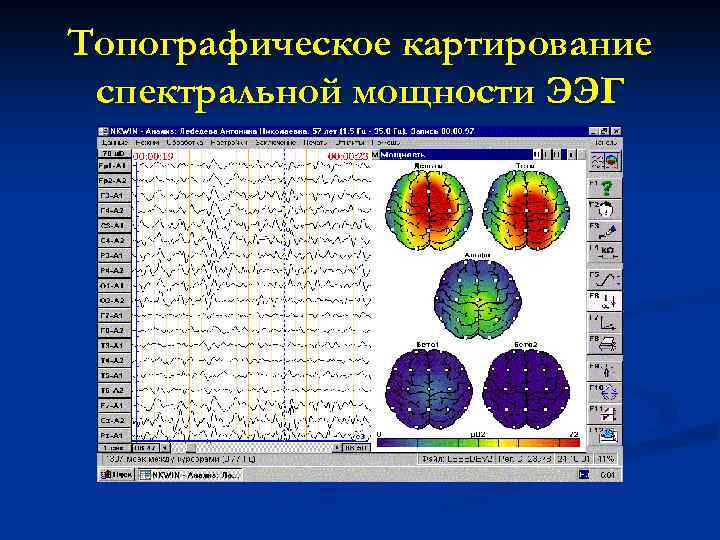Click the cursor interval text in the status bar
This screenshot has height=540, width=720.
[x=181, y=459]
